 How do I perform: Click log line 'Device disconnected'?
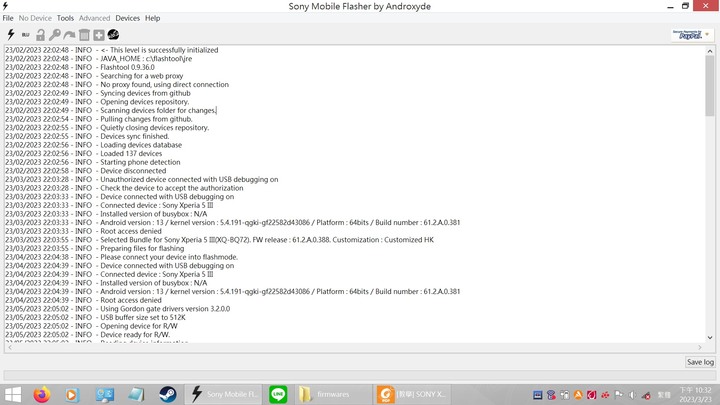tap(133, 171)
